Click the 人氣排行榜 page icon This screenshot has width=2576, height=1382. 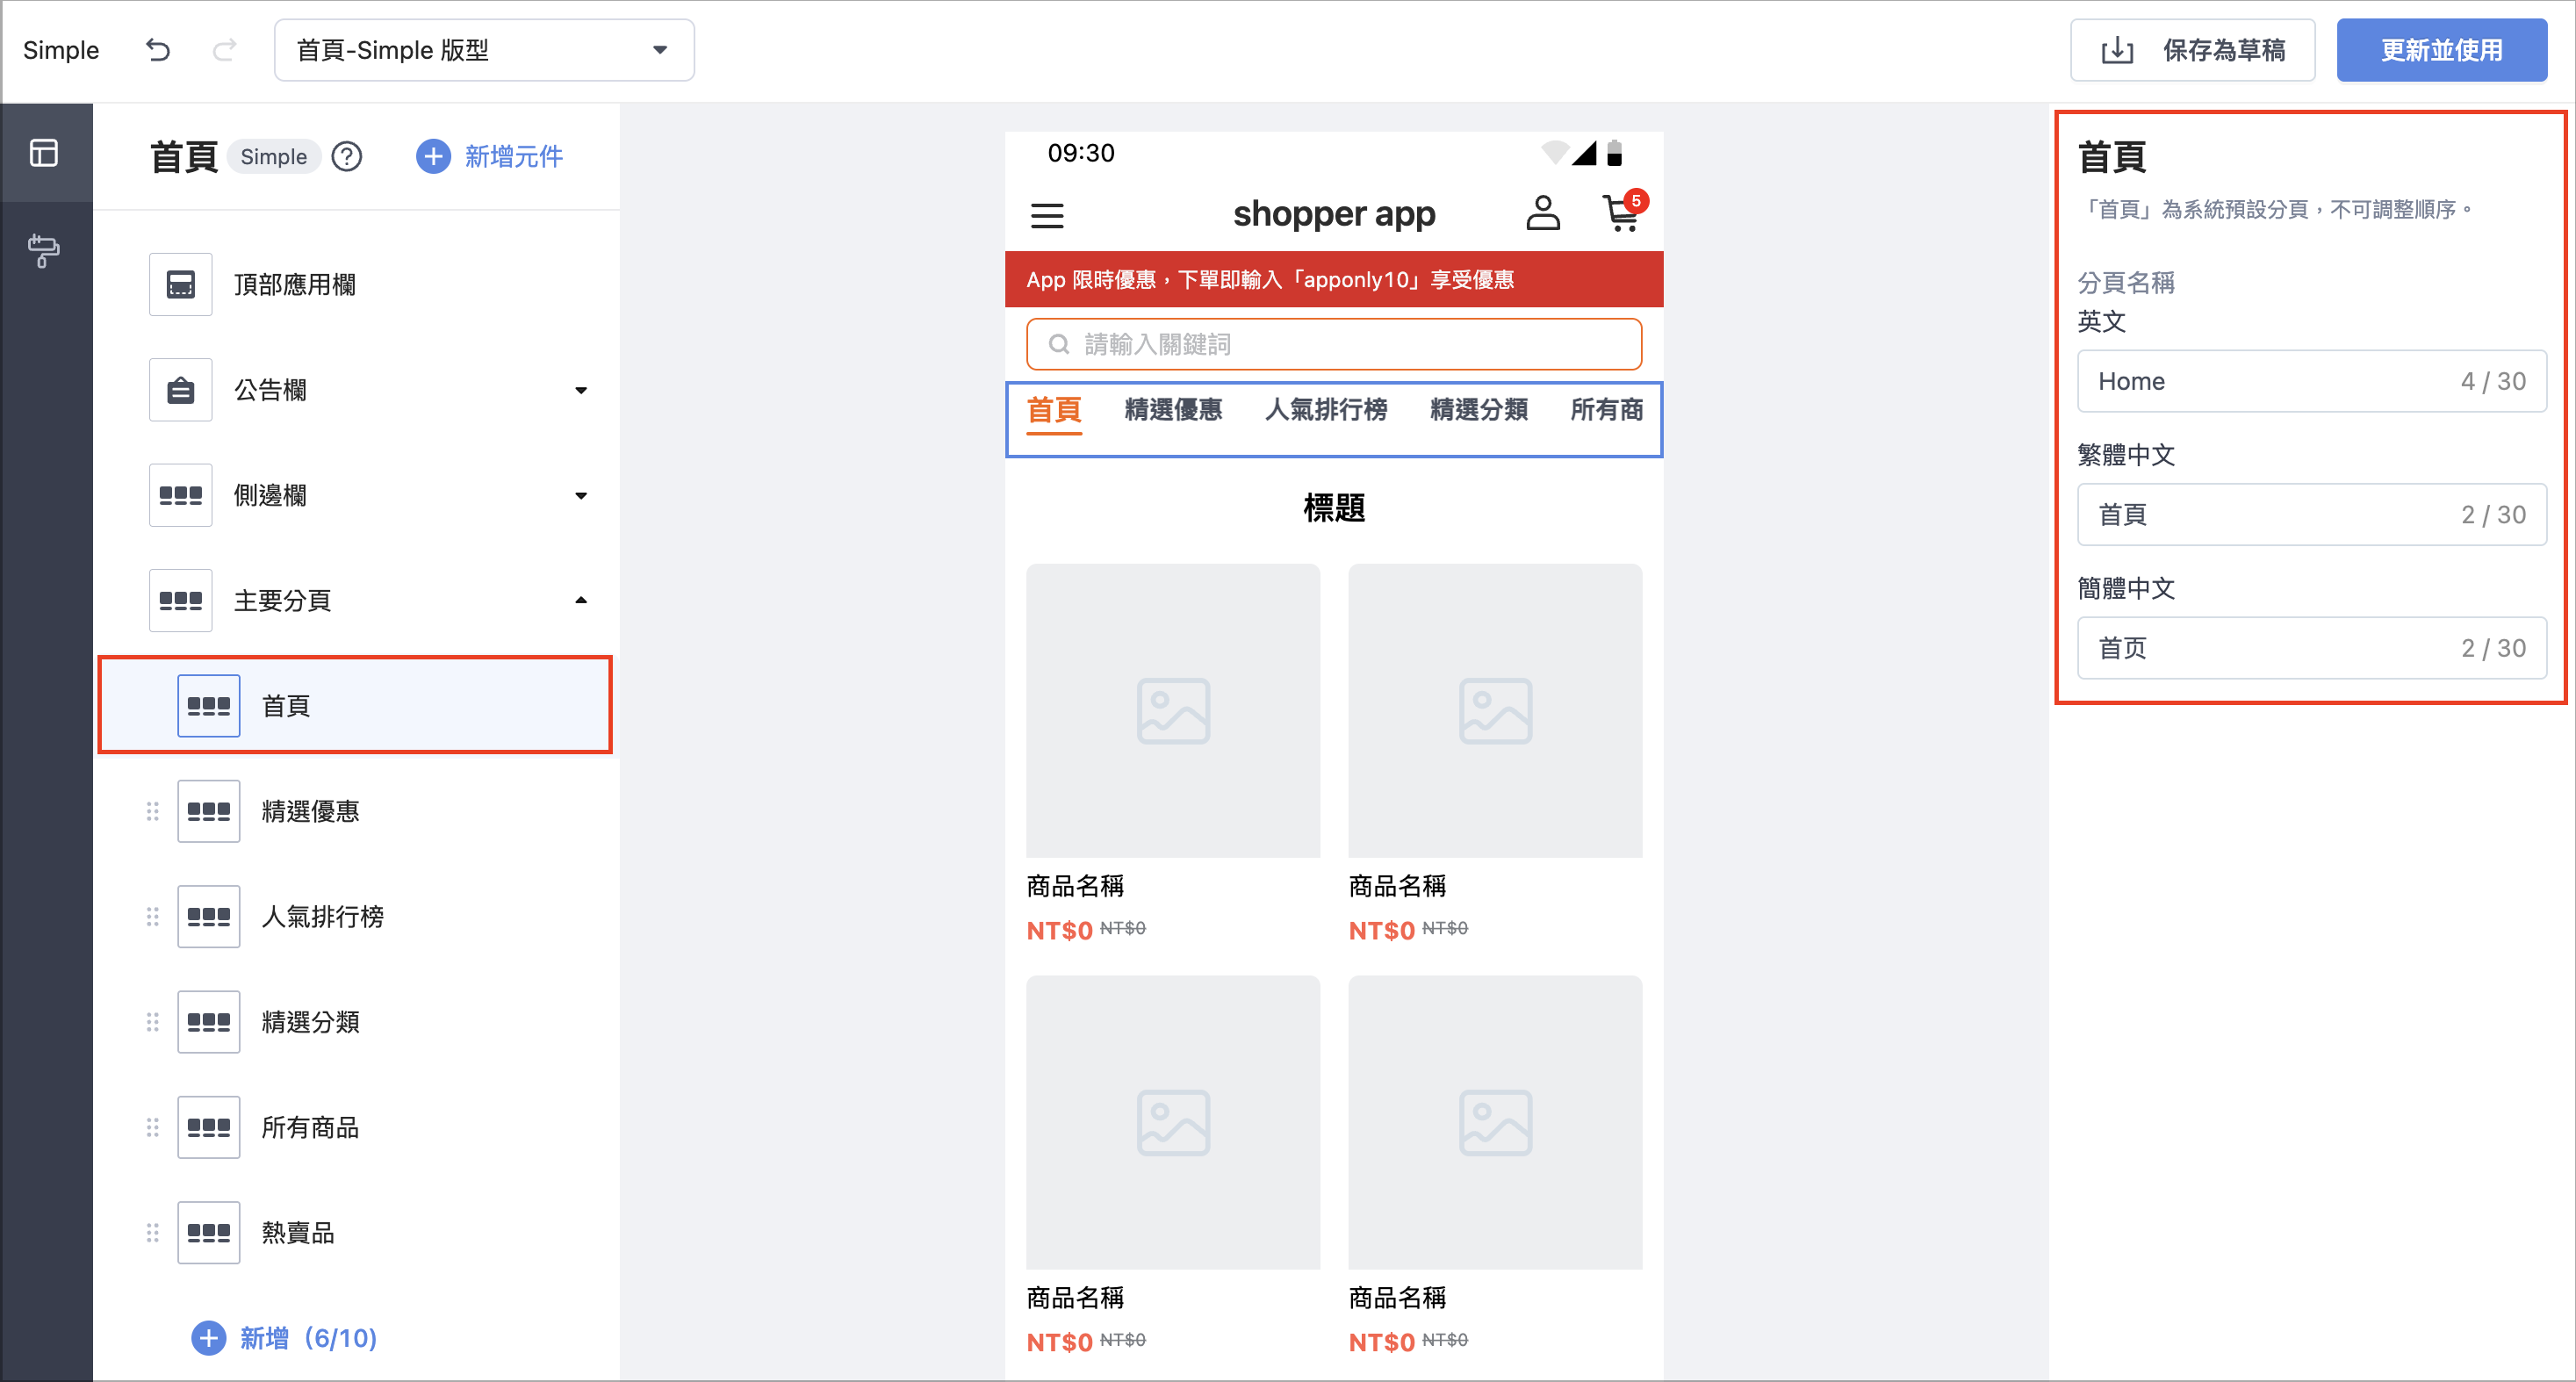coord(208,916)
